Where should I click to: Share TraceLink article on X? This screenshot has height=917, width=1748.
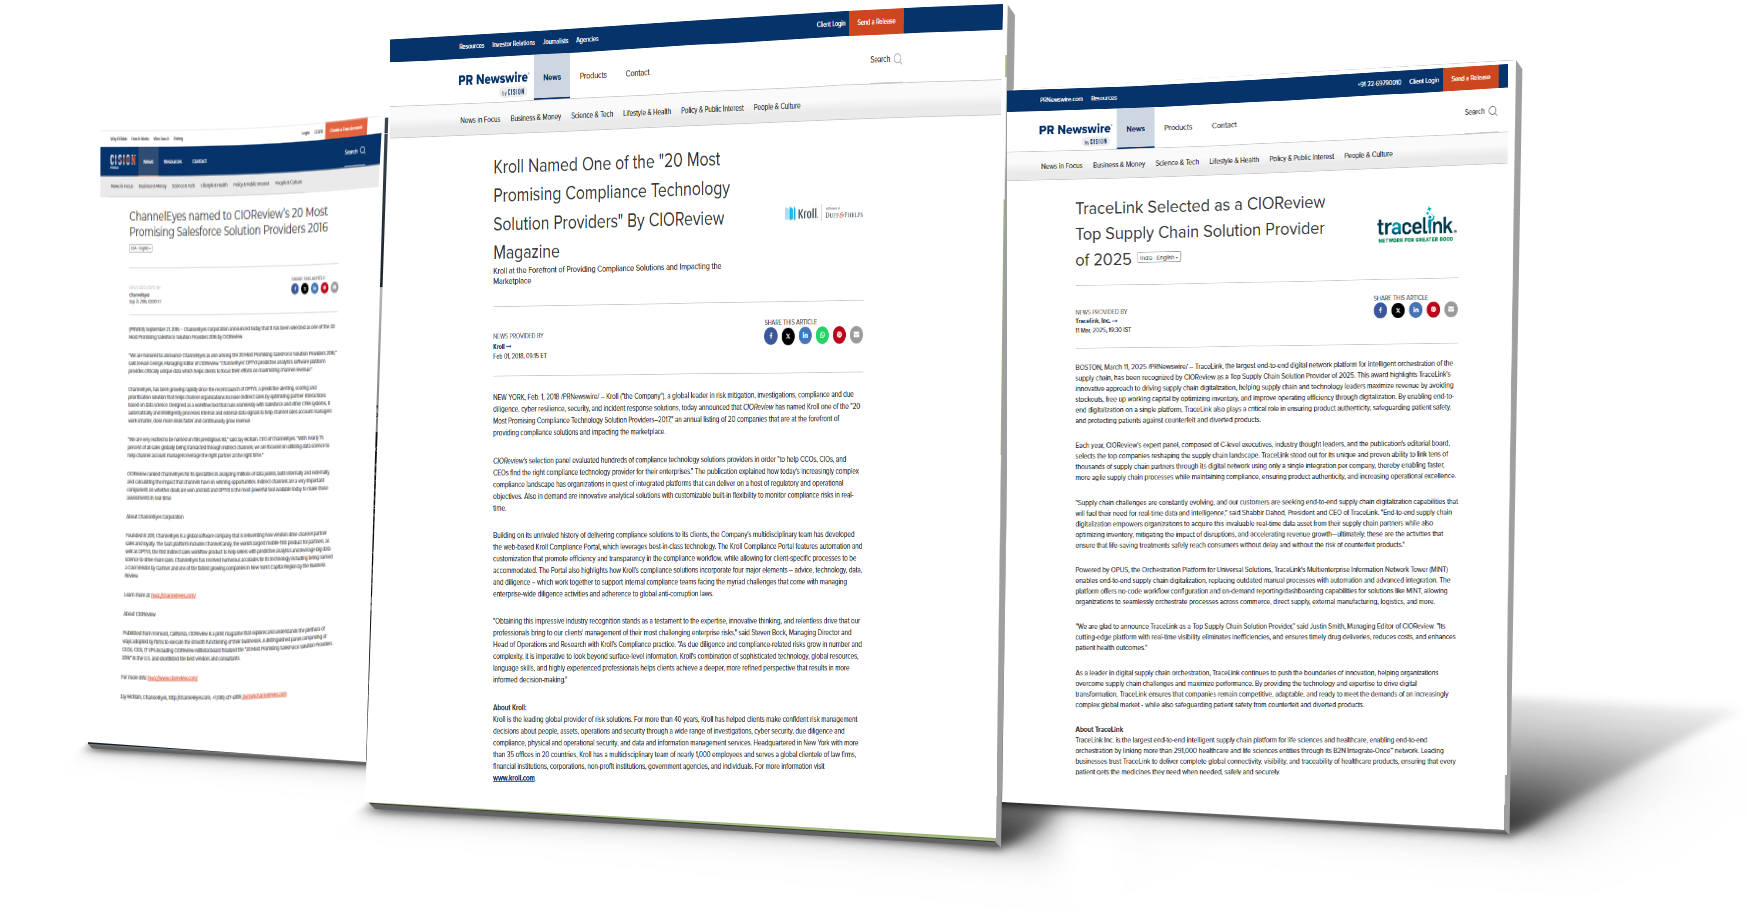tap(1398, 311)
